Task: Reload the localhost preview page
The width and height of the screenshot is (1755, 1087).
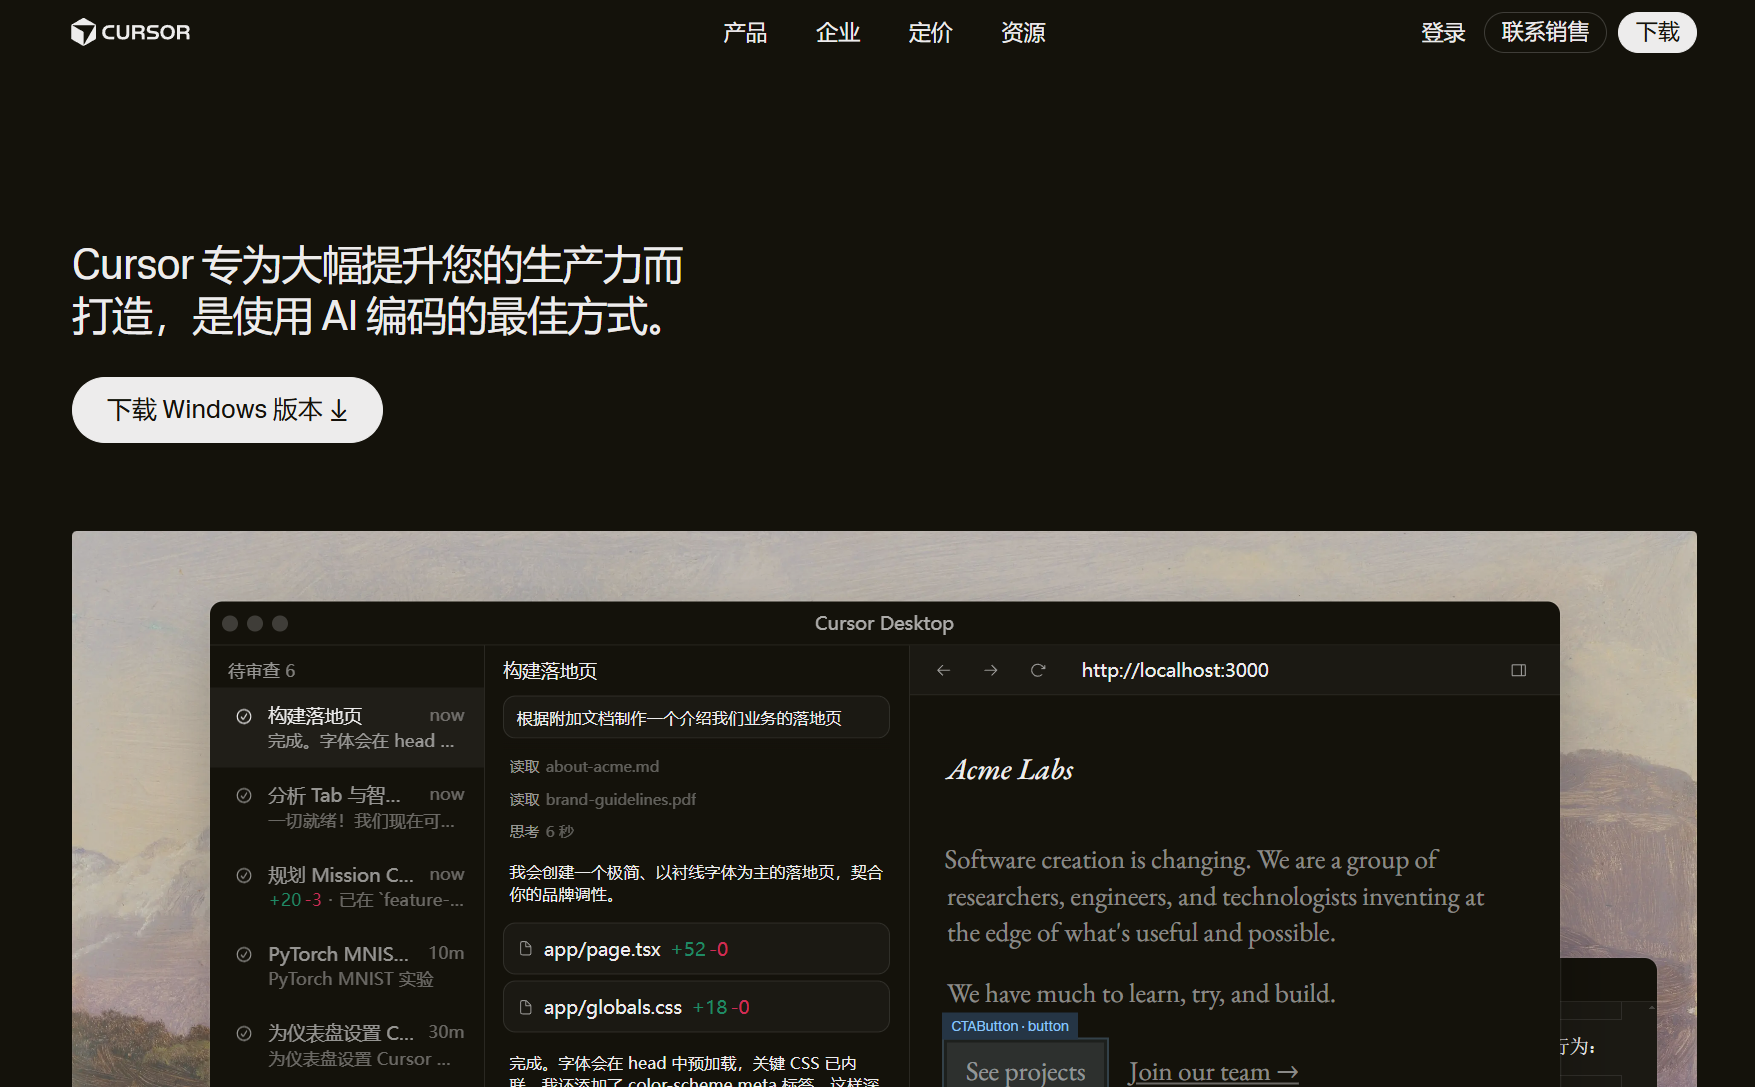Action: pyautogui.click(x=1038, y=670)
